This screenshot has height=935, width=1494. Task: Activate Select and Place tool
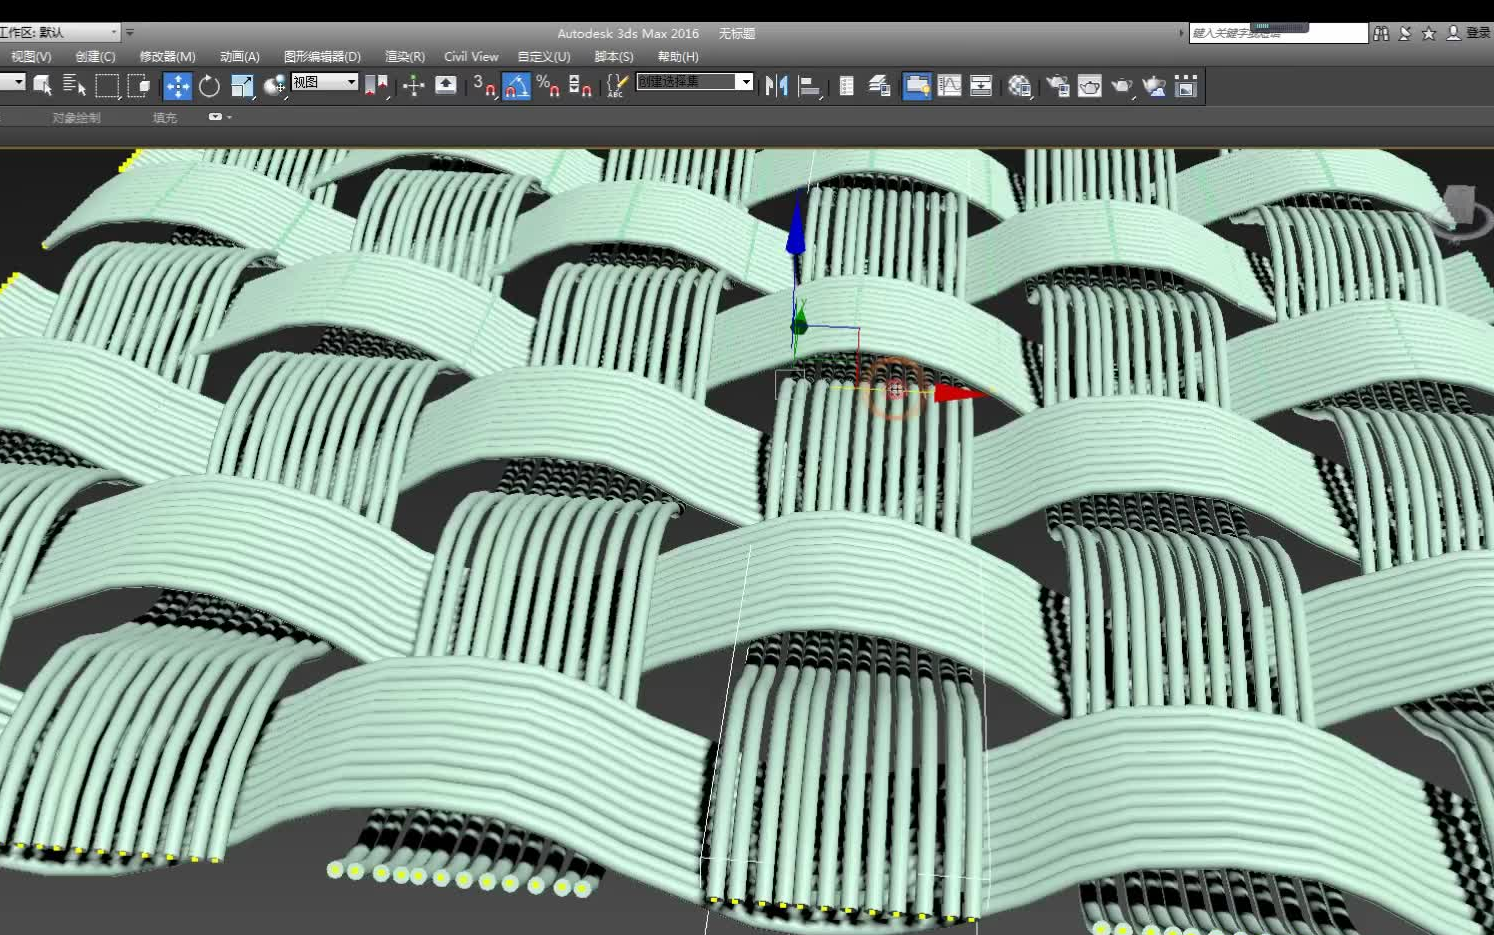point(274,86)
